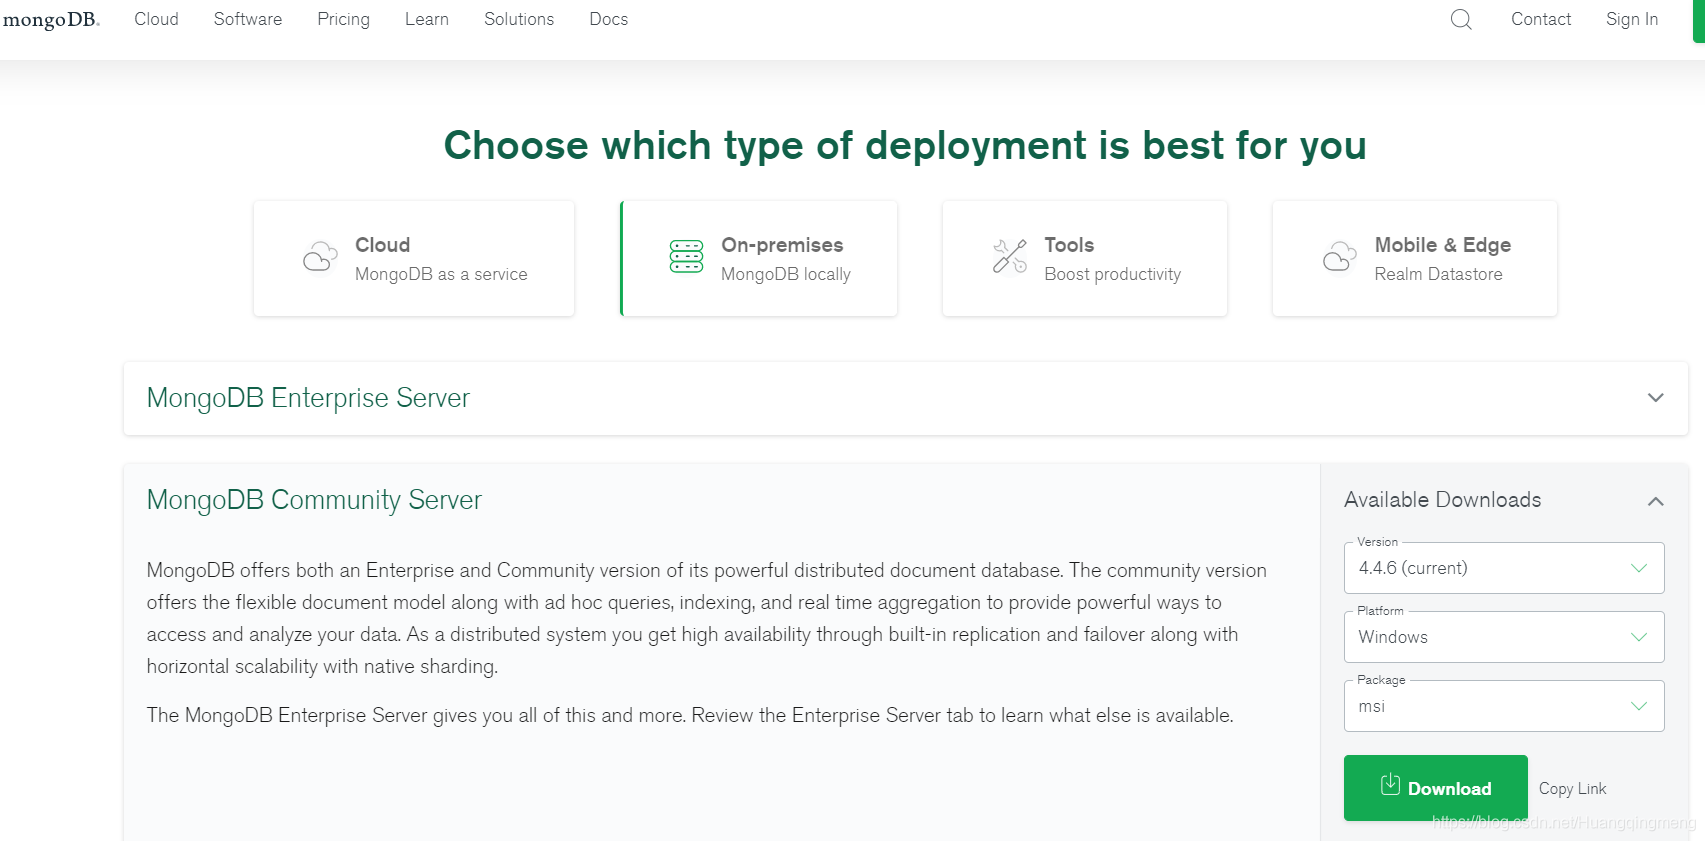Click the On-premises server stack icon
This screenshot has width=1705, height=841.
(x=686, y=256)
